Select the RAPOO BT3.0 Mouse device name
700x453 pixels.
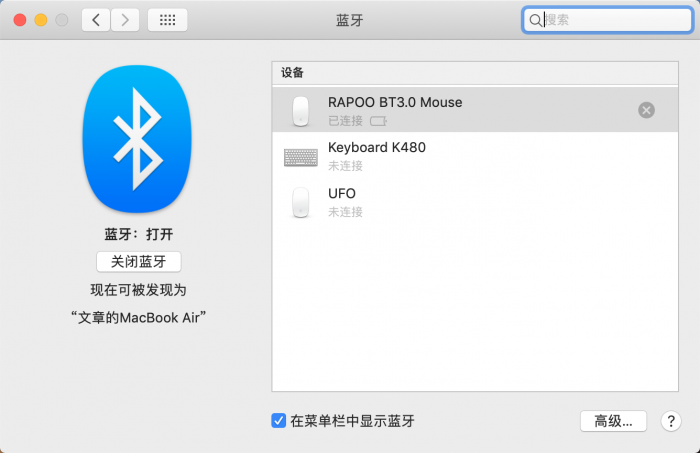(395, 102)
